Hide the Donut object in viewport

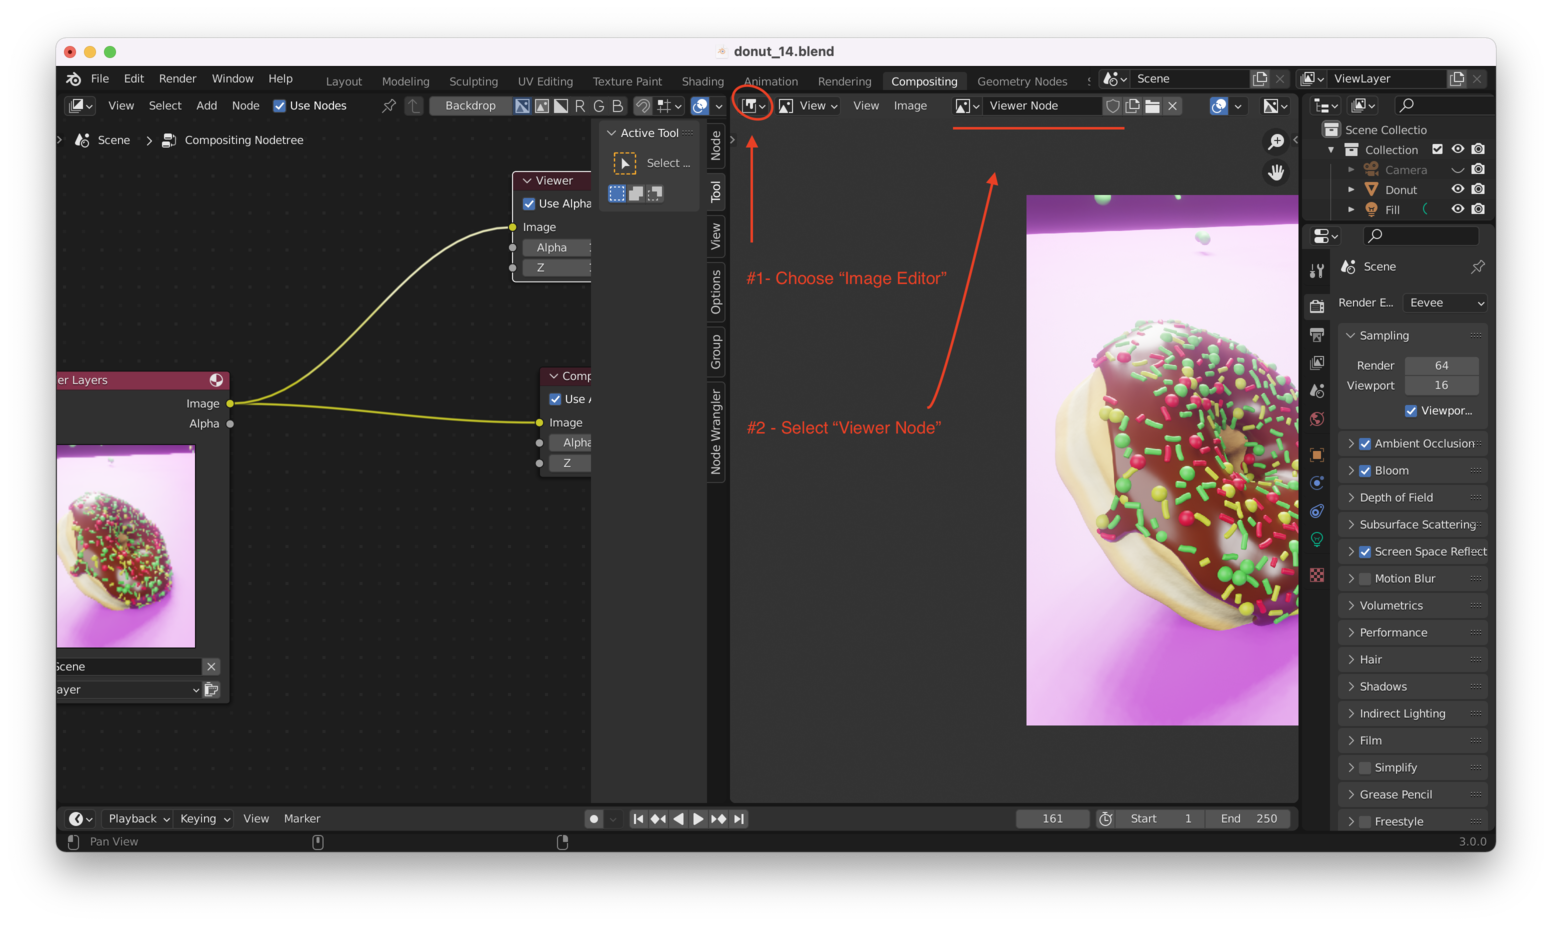click(1457, 189)
